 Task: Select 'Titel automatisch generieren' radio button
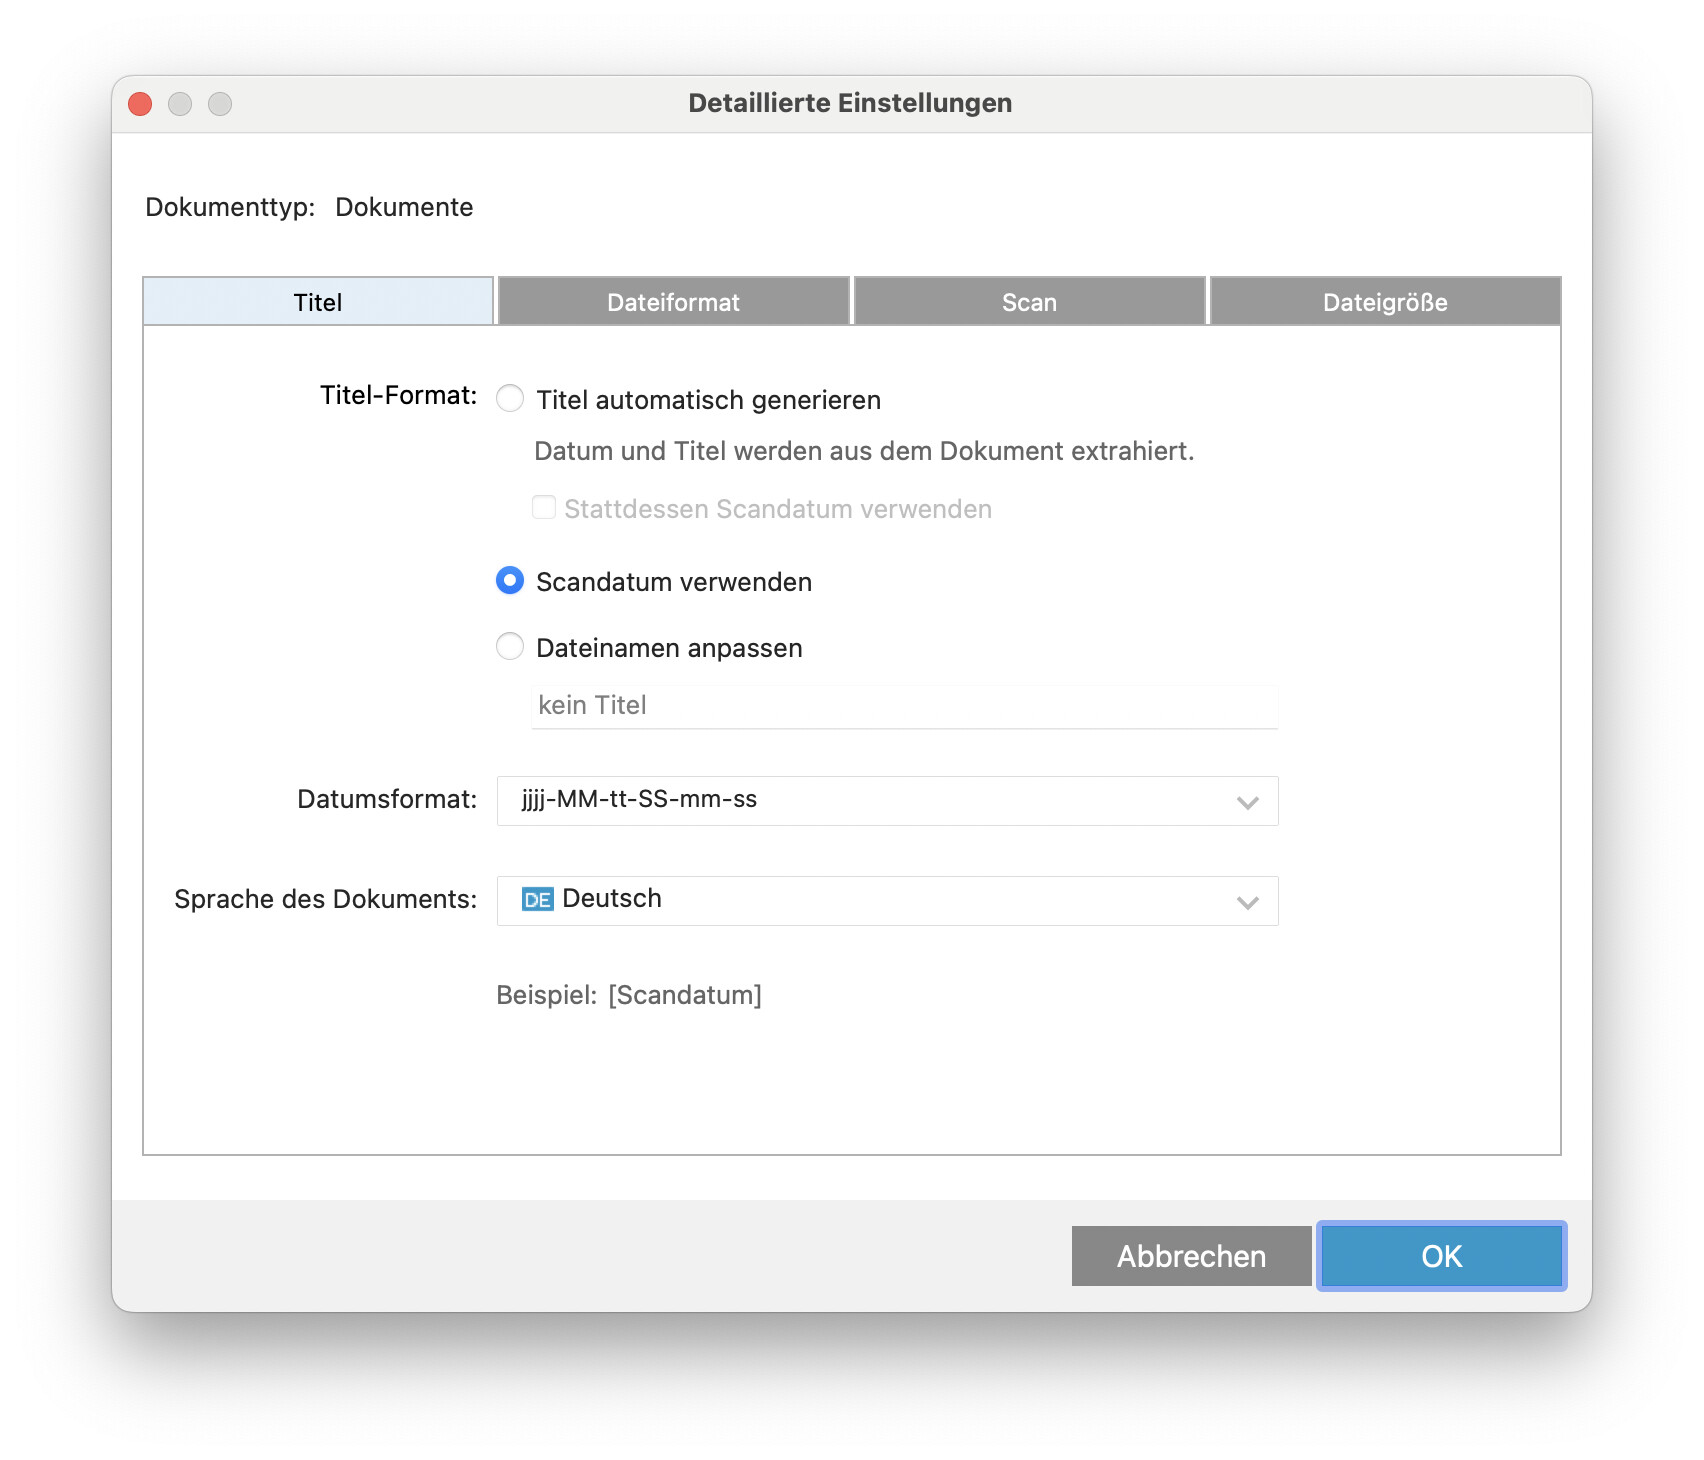510,399
